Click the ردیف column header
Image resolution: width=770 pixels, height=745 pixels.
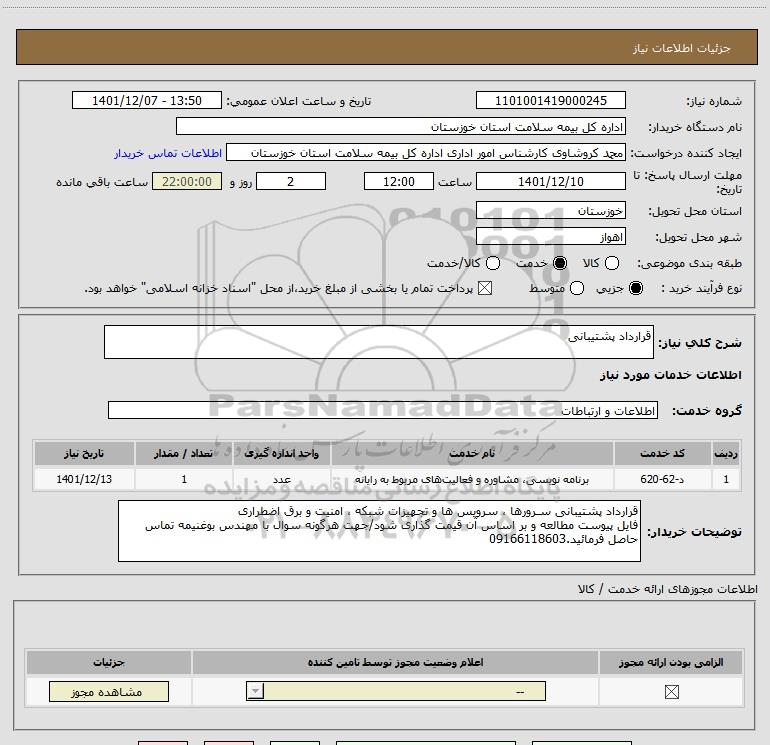[x=726, y=453]
